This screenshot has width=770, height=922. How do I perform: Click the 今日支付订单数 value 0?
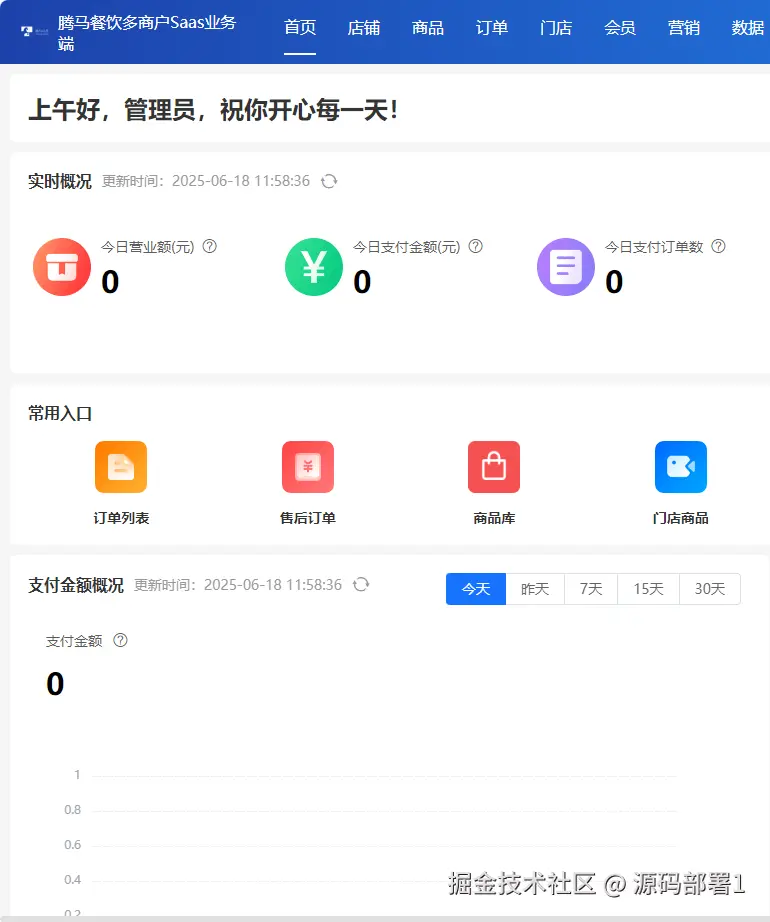(614, 282)
